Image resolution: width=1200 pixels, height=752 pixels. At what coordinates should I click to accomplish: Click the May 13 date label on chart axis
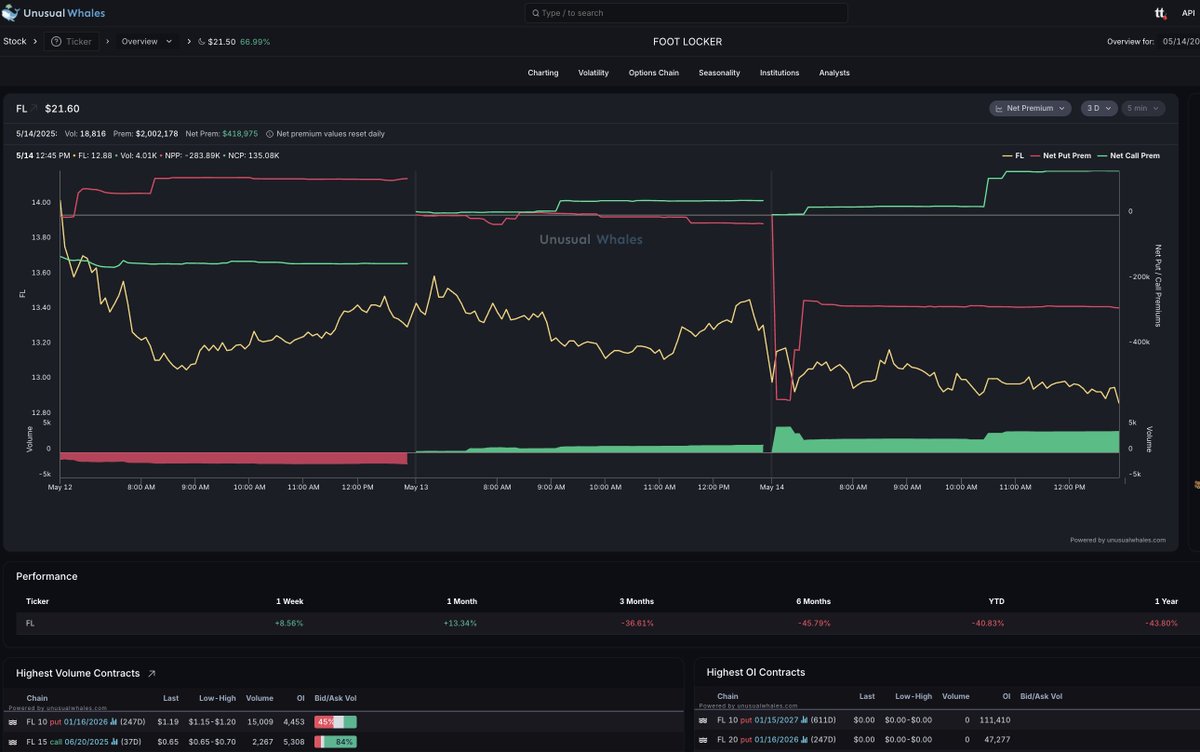pos(416,487)
